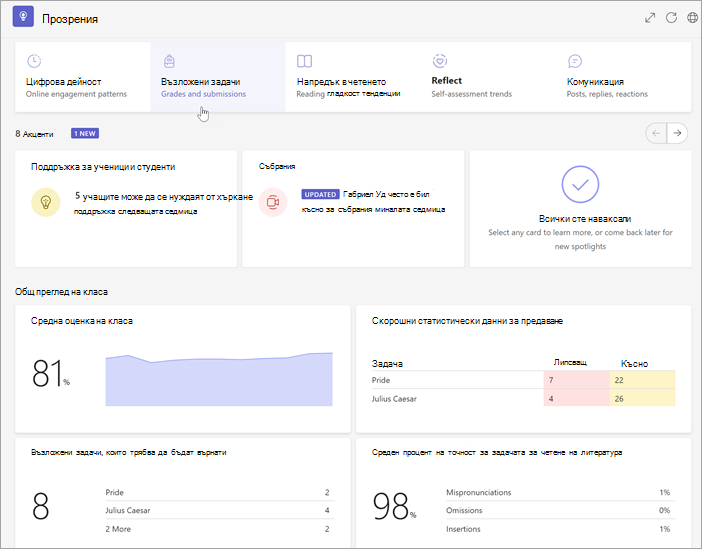Viewport: 702px width, 549px height.
Task: Click the backpack icon for Възложени задачи
Action: pos(169,61)
